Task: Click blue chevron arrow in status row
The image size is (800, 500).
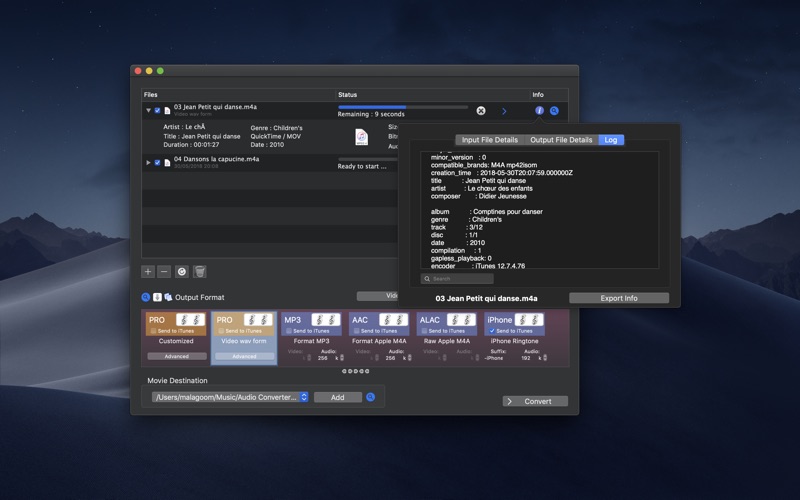Action: 504,111
